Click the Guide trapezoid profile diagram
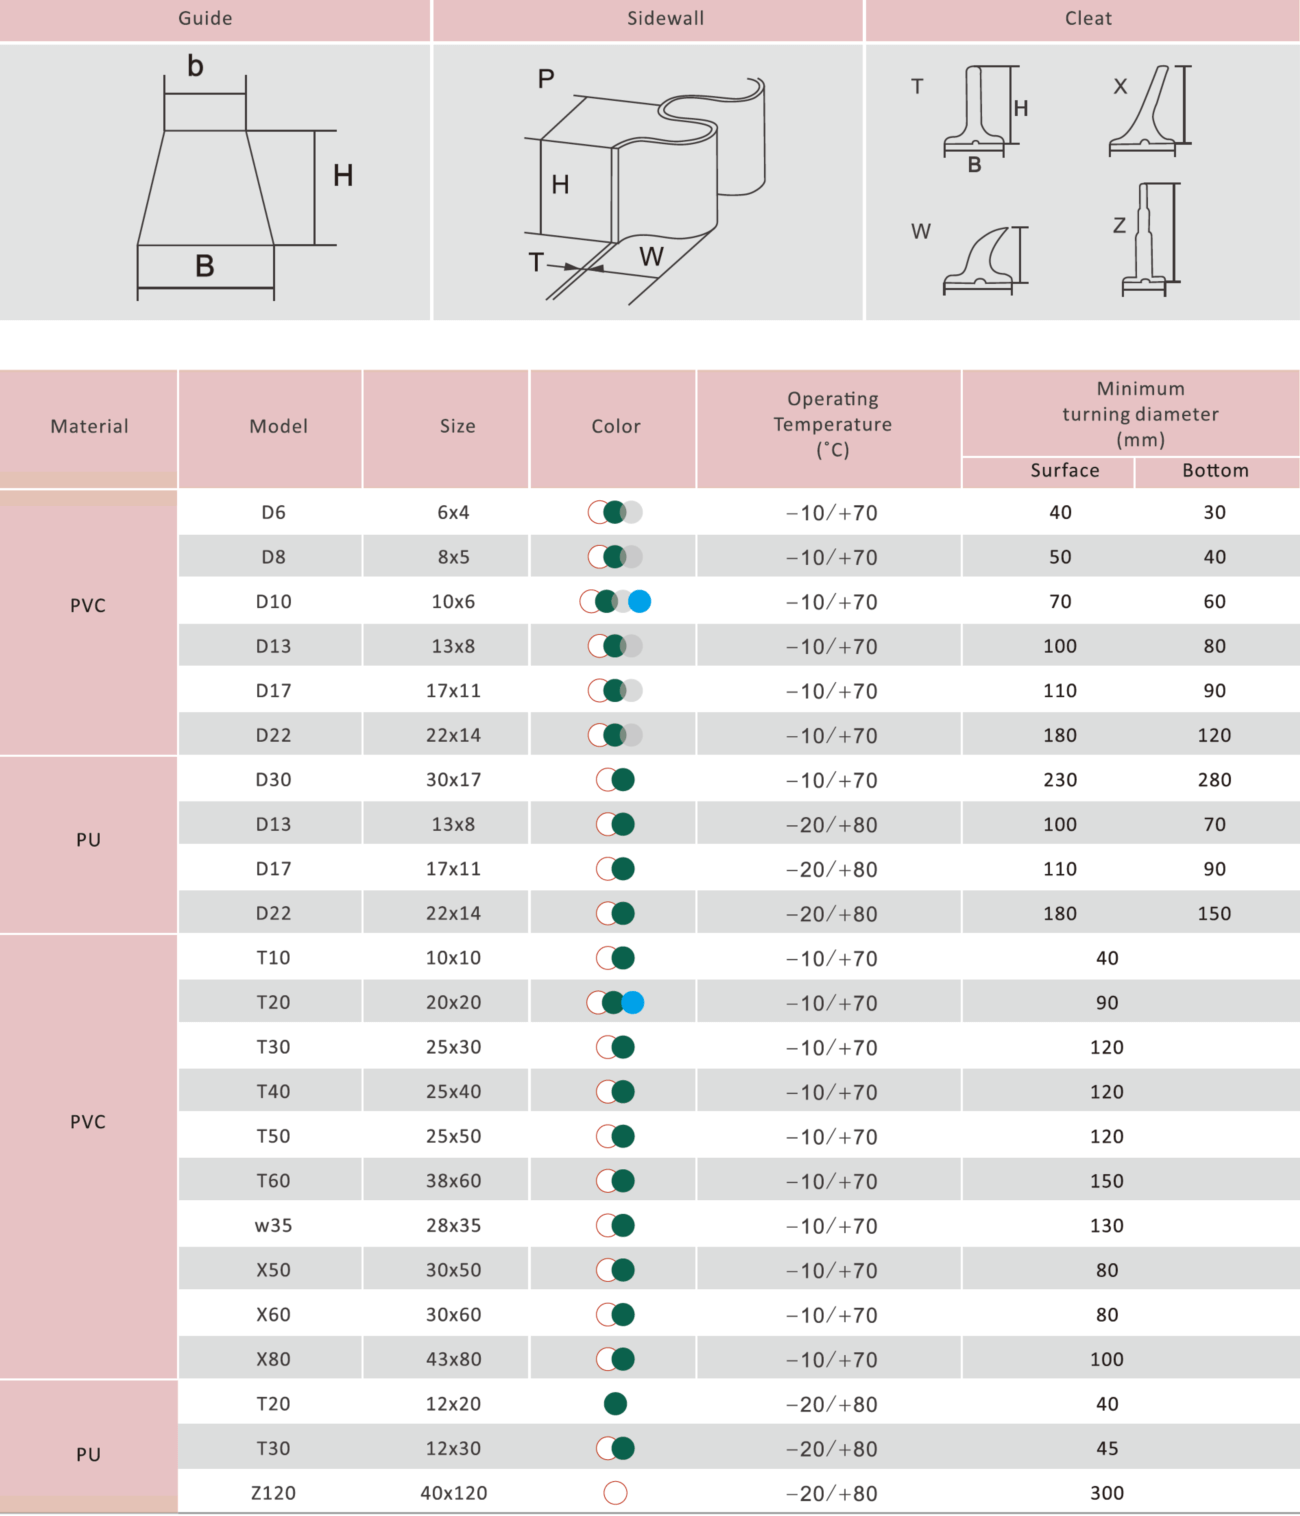The width and height of the screenshot is (1300, 1516). 205,186
